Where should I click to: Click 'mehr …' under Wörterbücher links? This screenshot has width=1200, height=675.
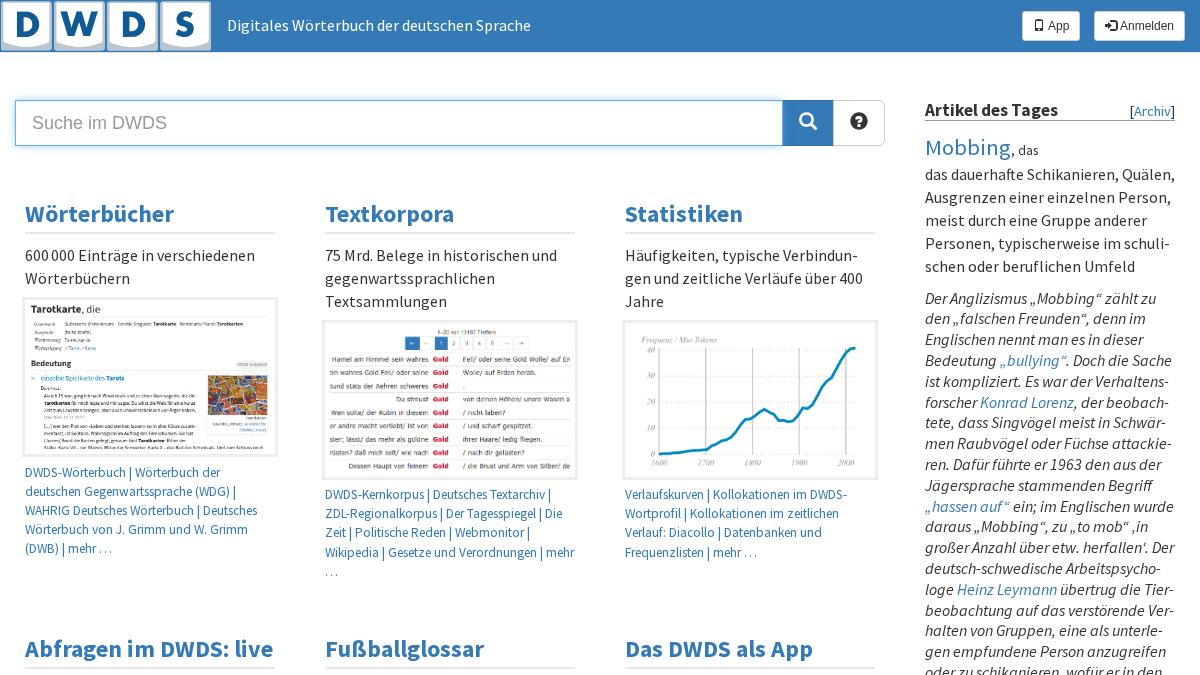click(90, 548)
